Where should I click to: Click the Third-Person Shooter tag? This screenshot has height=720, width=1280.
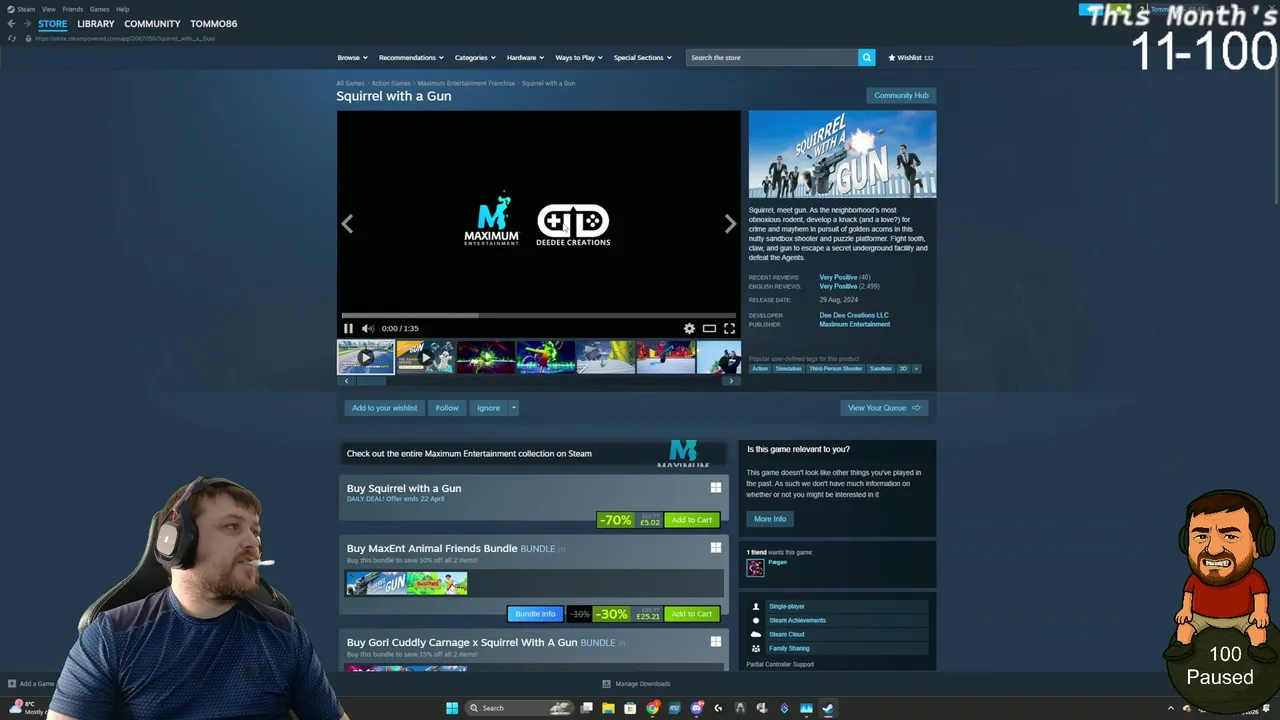[x=835, y=369]
